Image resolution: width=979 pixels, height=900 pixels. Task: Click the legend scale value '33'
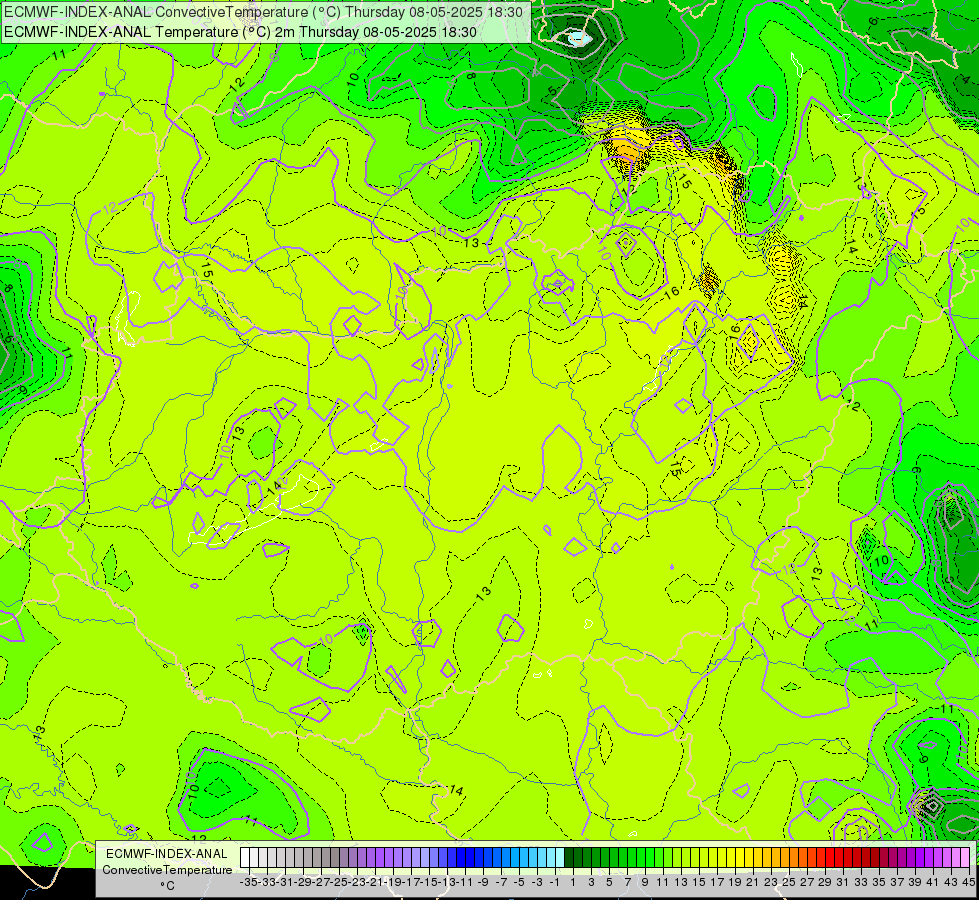pos(861,882)
